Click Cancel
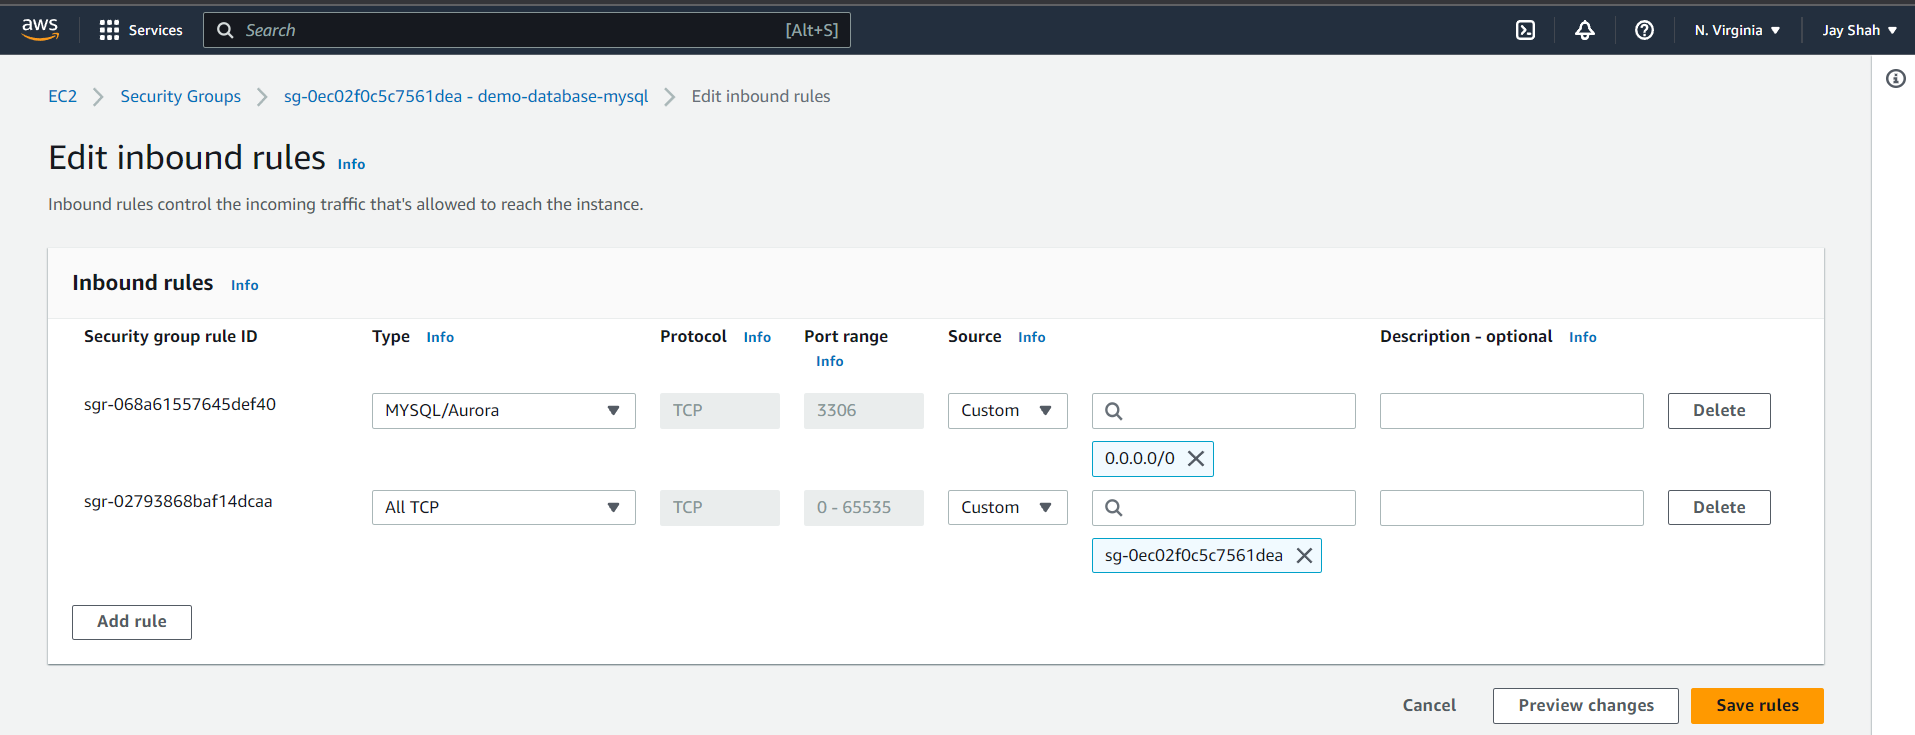Viewport: 1915px width, 735px height. click(1429, 705)
